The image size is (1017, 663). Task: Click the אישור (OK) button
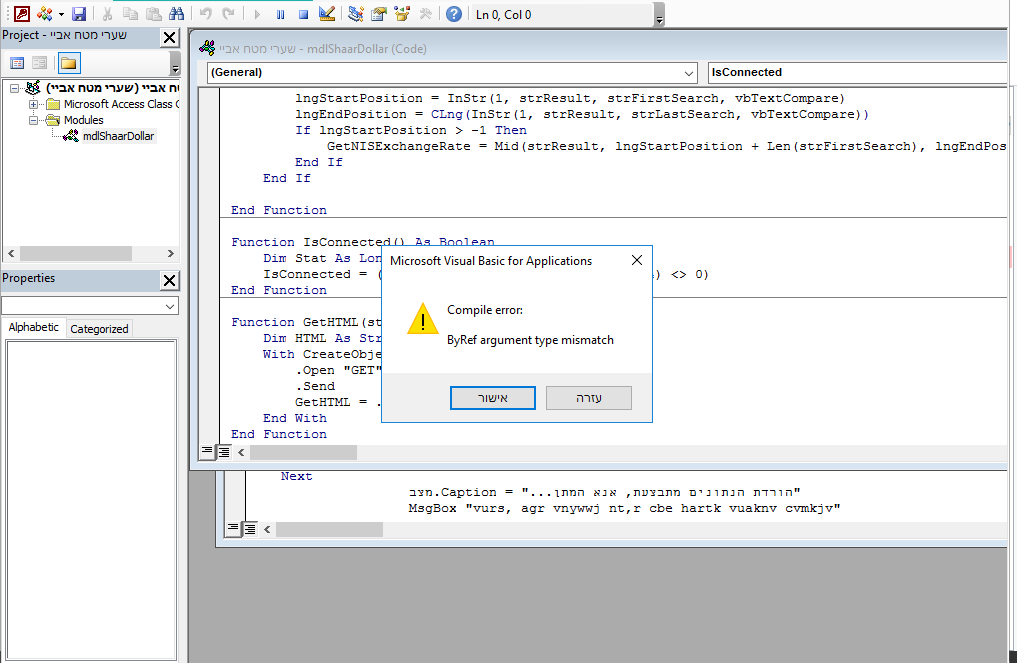point(493,398)
